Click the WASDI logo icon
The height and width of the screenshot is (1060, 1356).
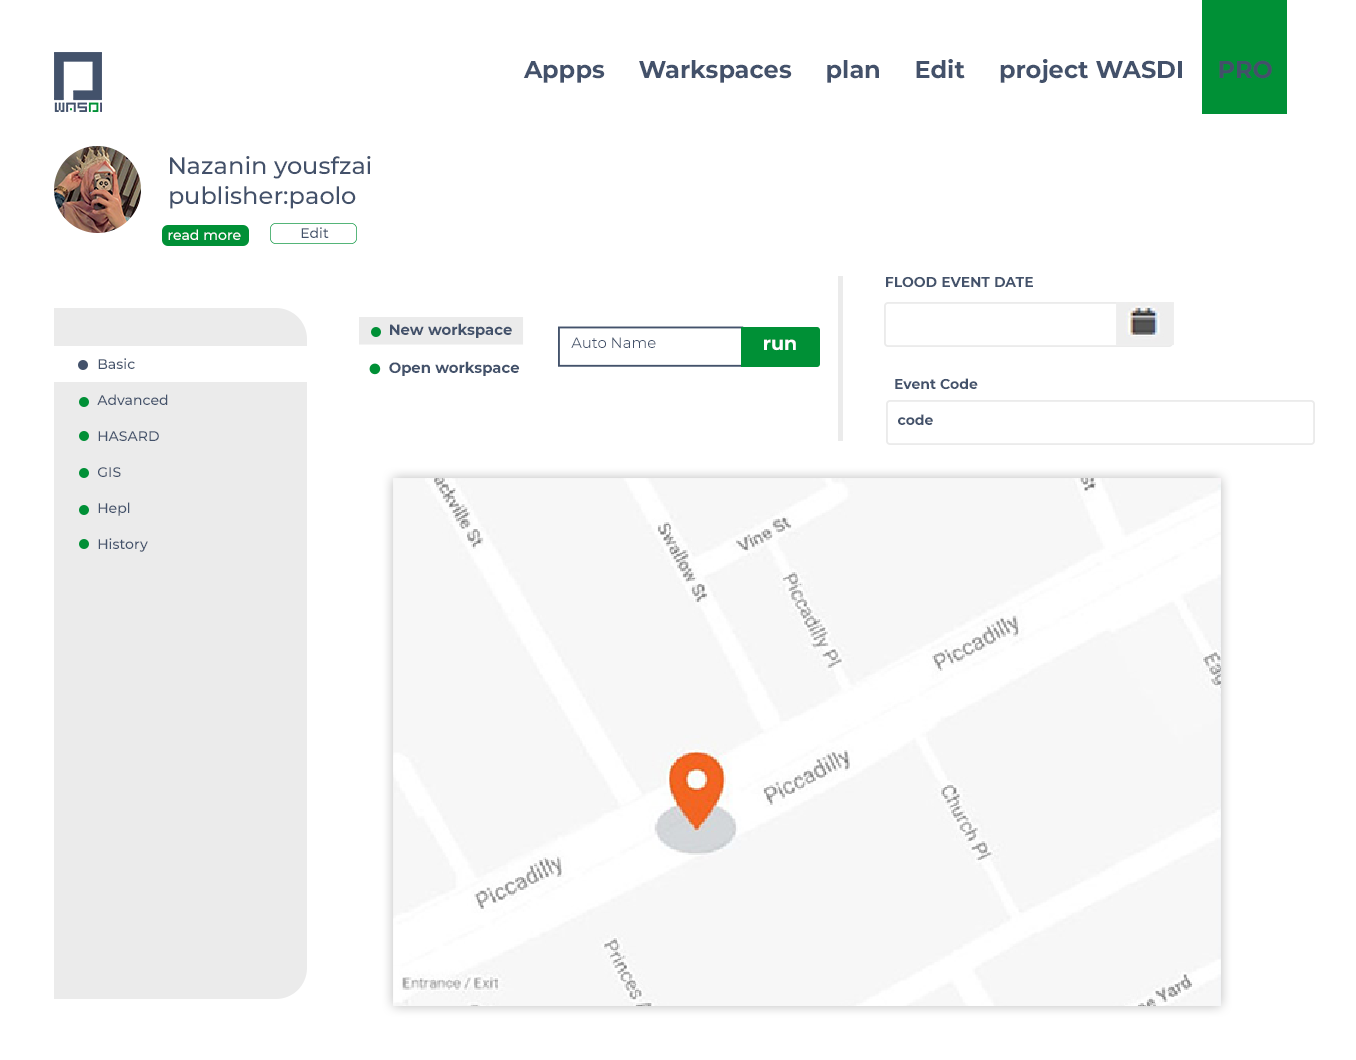pos(78,82)
